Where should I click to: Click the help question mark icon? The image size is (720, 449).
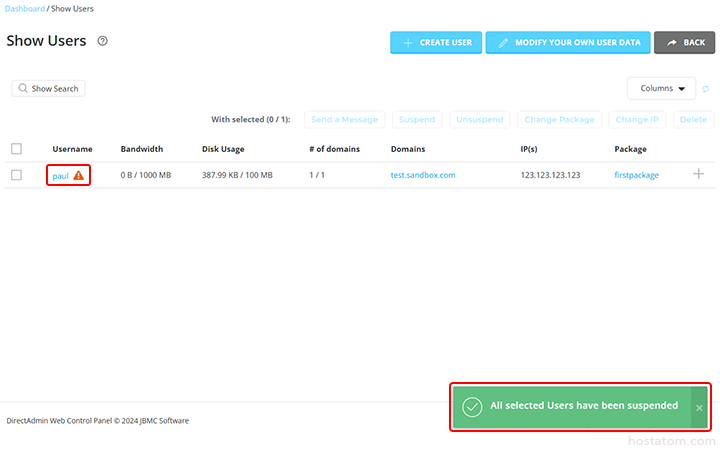tap(102, 41)
